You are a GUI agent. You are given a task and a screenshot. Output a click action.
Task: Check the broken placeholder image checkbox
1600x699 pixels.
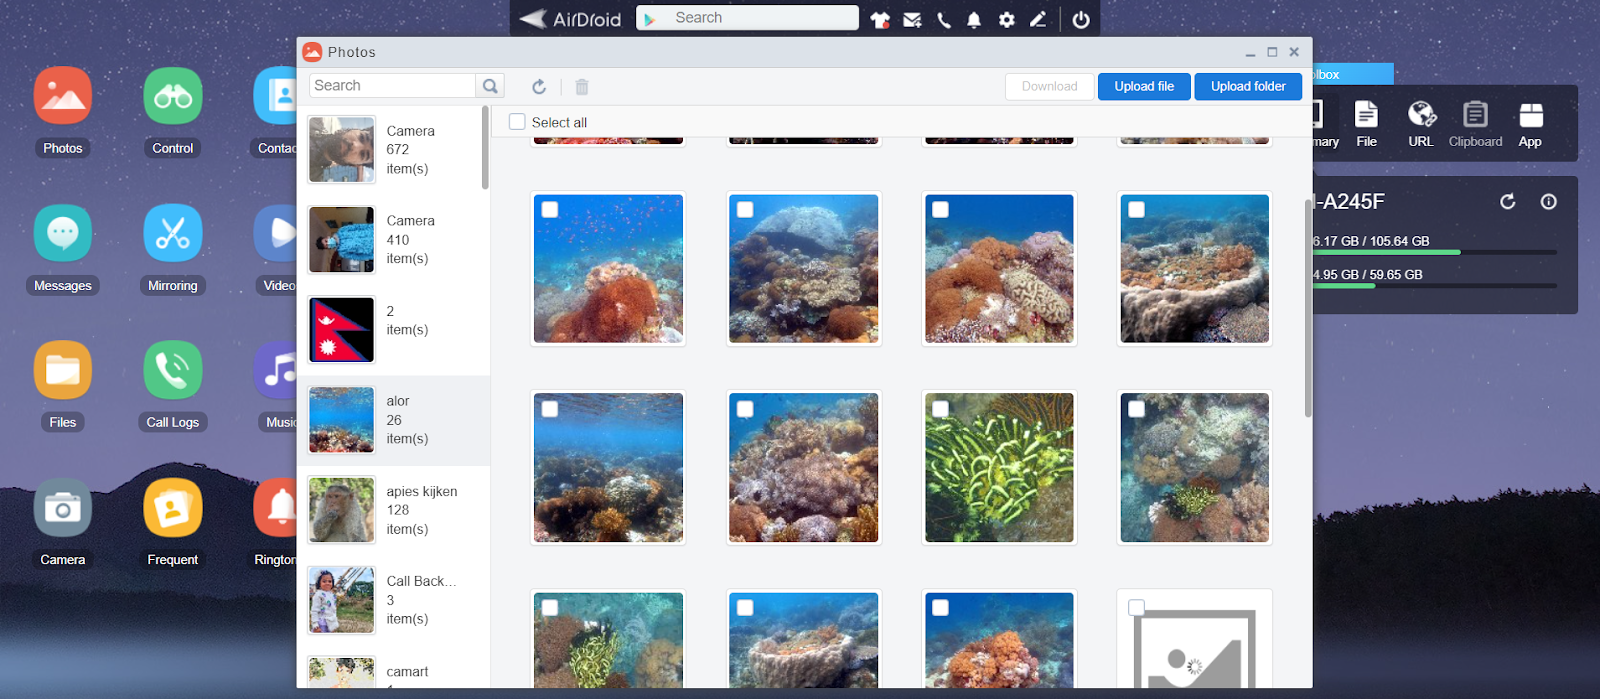[1137, 608]
